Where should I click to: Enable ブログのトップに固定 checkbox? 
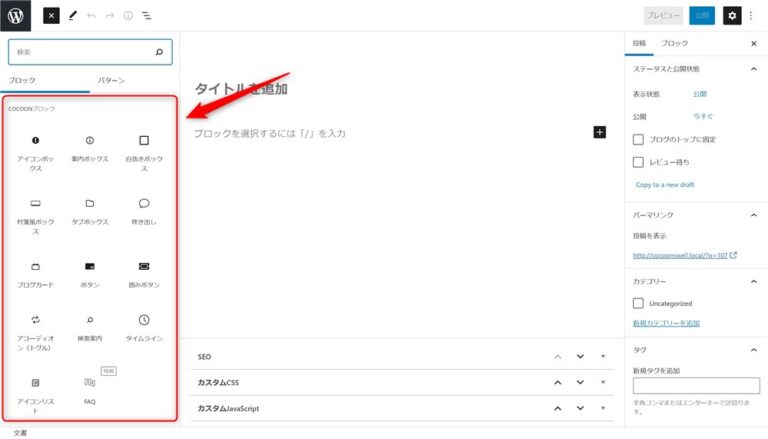(x=638, y=140)
